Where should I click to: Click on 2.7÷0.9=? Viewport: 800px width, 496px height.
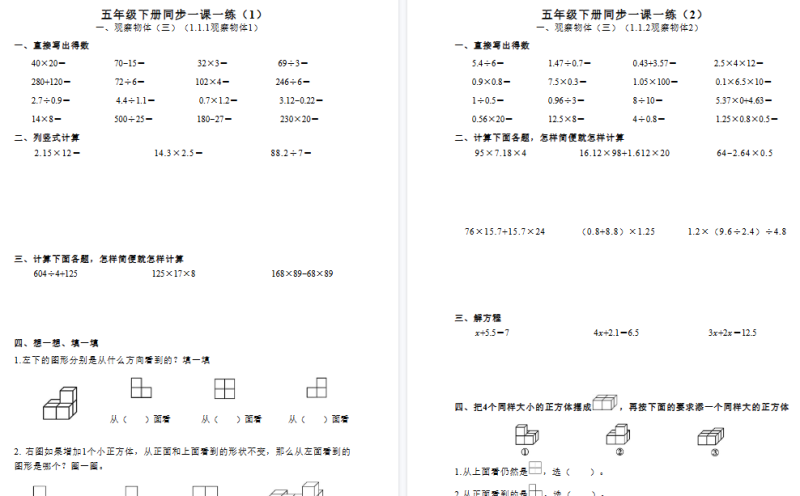(51, 101)
